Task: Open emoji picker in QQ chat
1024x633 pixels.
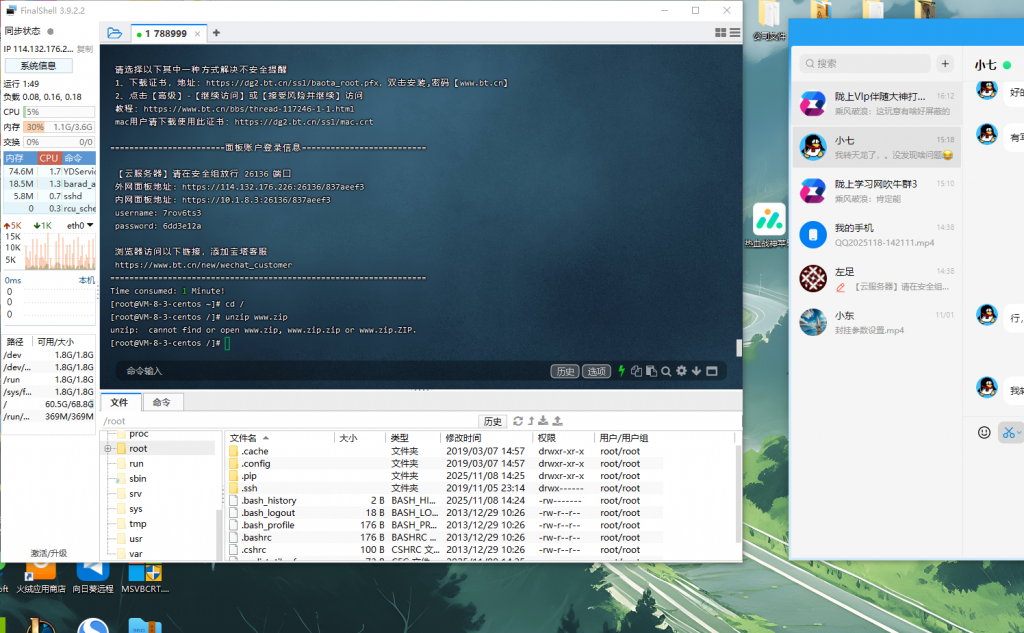Action: [x=984, y=432]
